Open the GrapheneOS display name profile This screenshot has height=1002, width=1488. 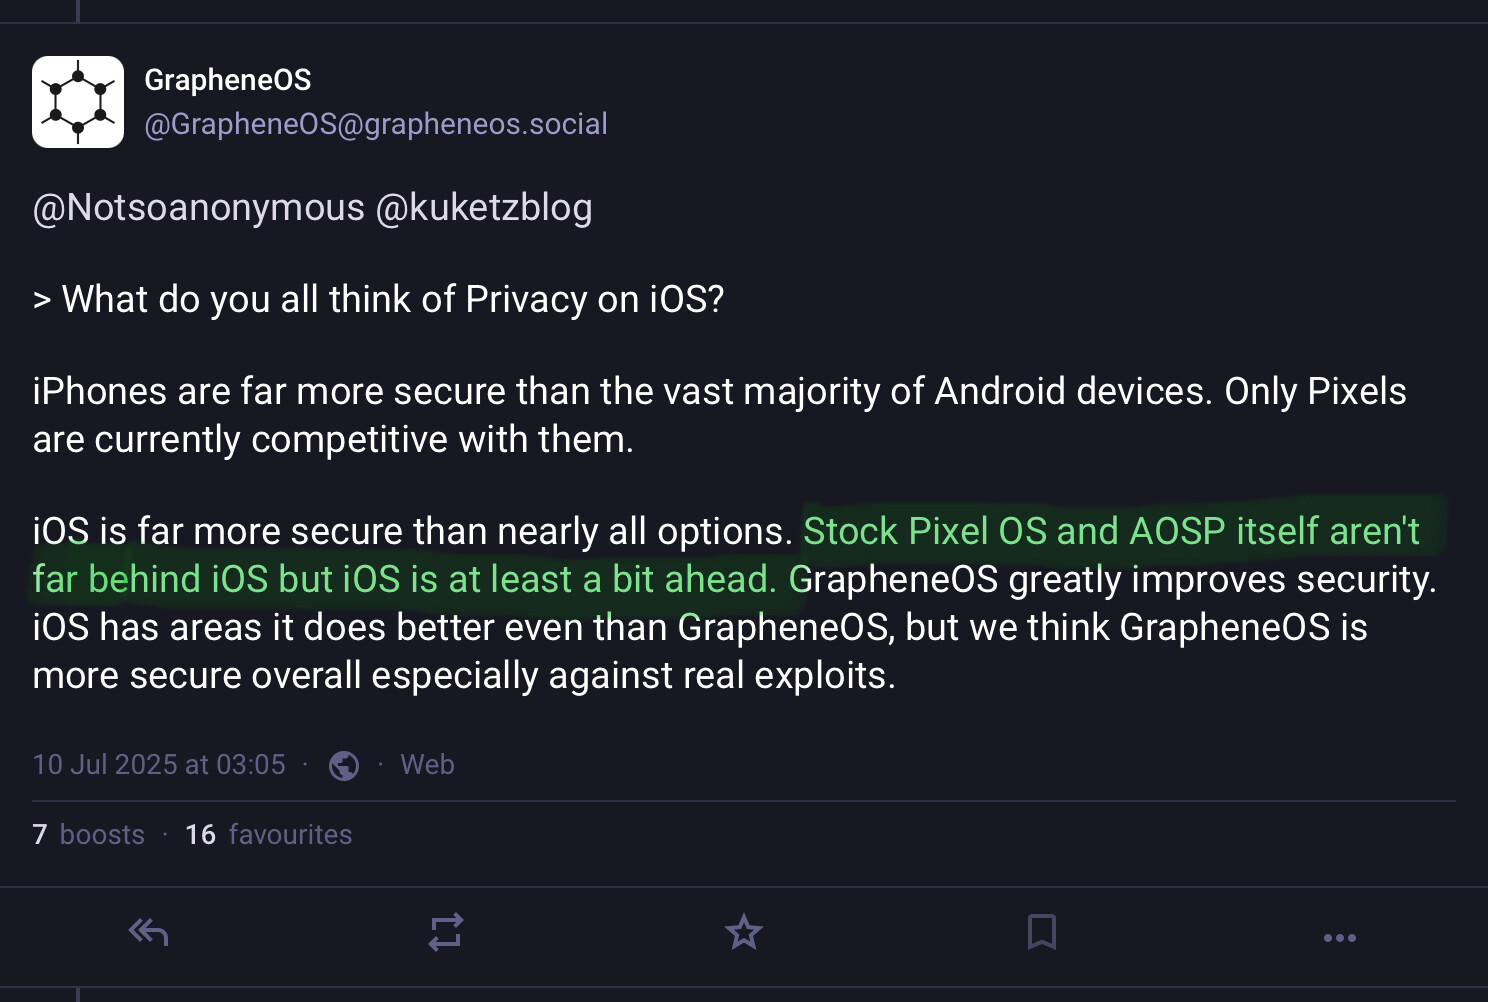click(227, 80)
